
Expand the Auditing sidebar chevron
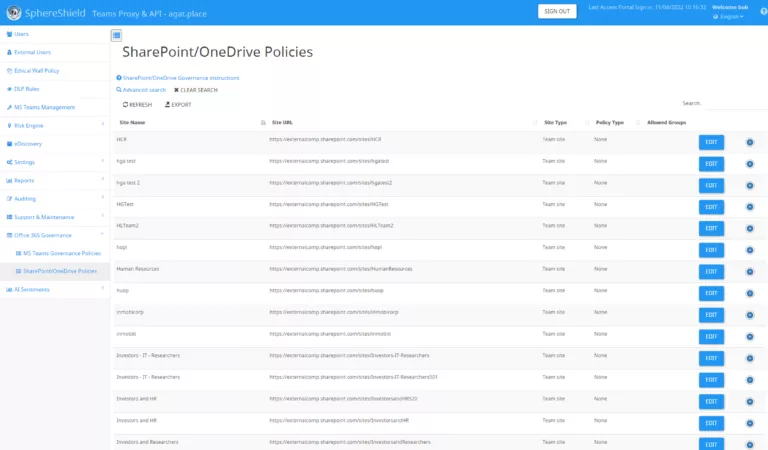tap(102, 197)
